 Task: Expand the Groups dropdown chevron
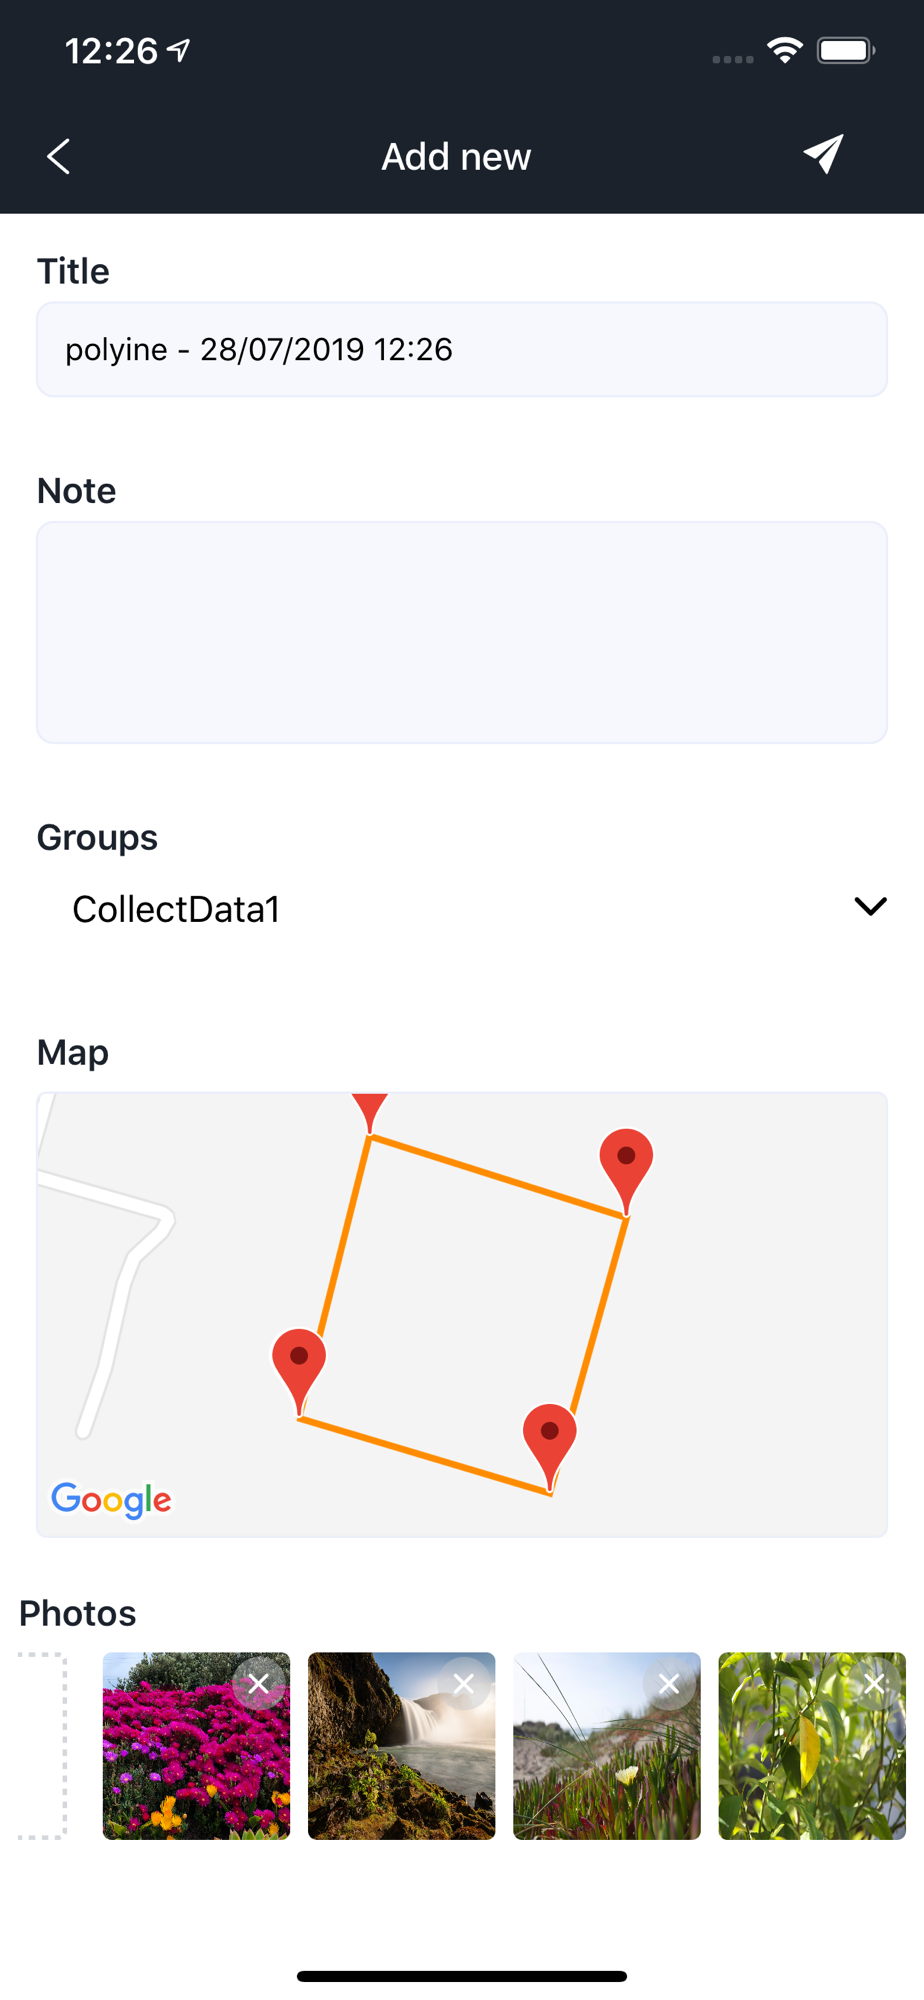[x=870, y=906]
